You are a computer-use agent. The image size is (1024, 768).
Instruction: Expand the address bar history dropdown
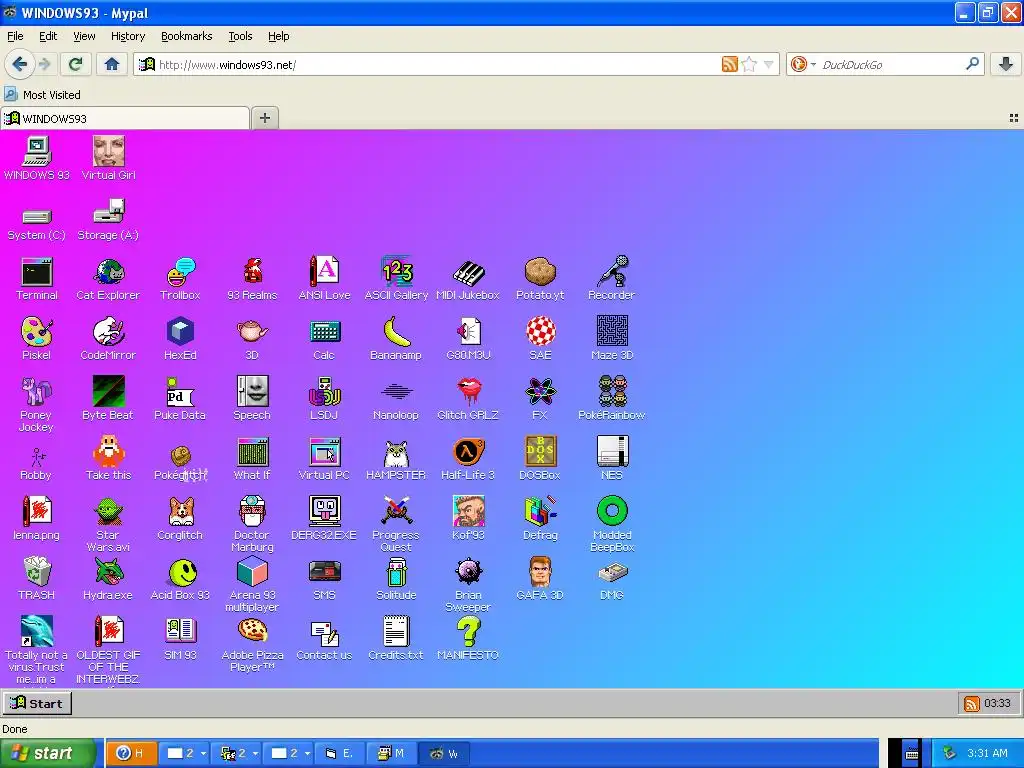(769, 64)
